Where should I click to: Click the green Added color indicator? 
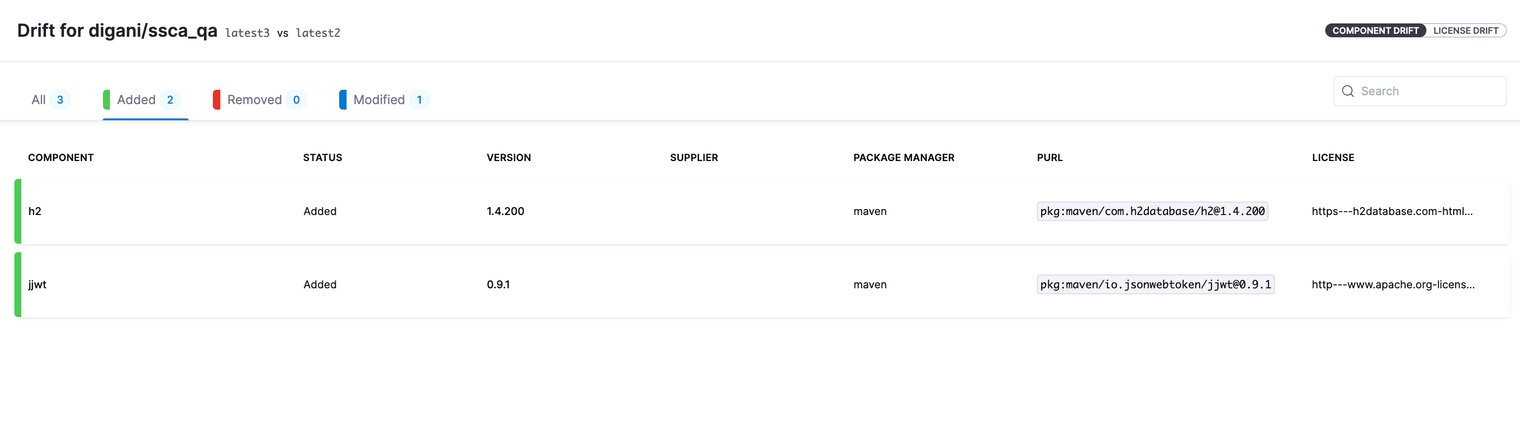[107, 100]
